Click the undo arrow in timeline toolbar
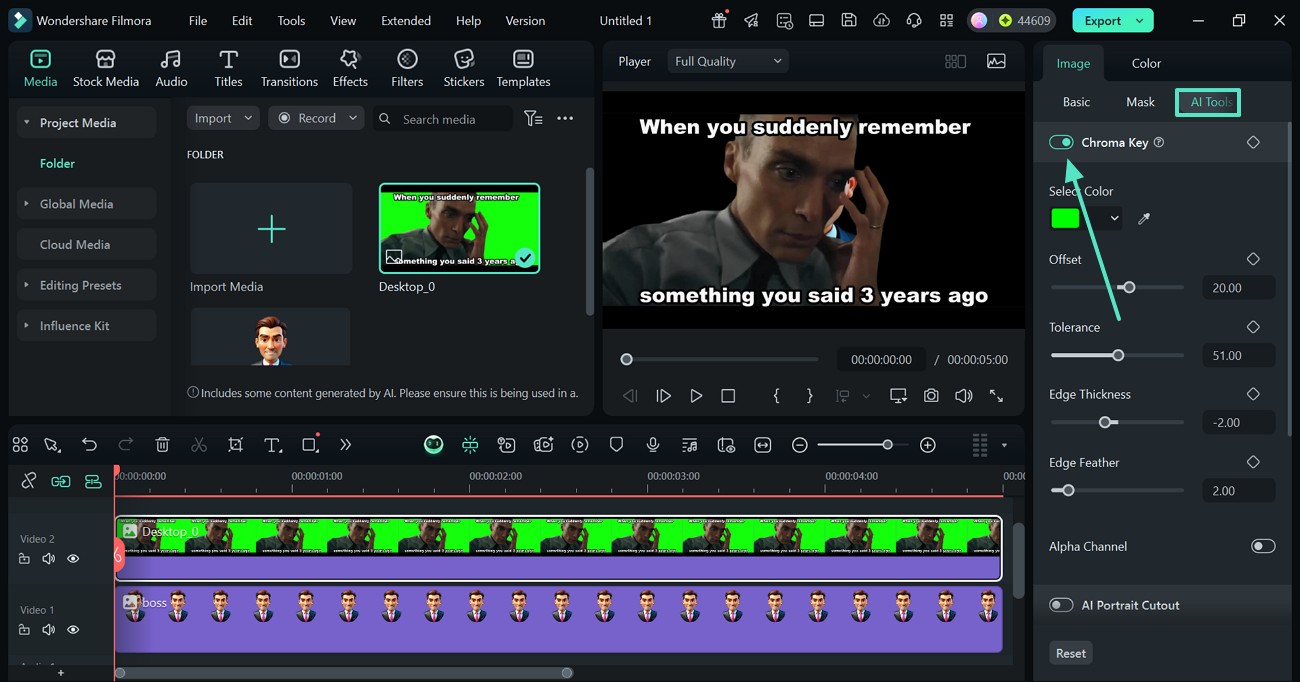Viewport: 1300px width, 682px height. click(x=90, y=445)
